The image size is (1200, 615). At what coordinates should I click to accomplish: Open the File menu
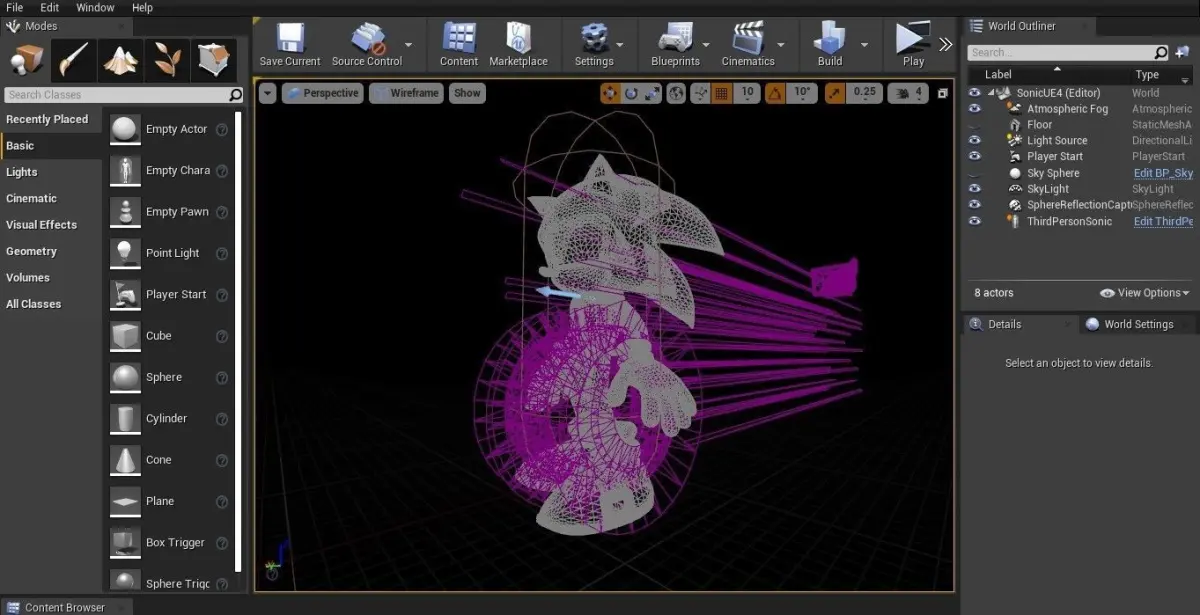pyautogui.click(x=14, y=7)
